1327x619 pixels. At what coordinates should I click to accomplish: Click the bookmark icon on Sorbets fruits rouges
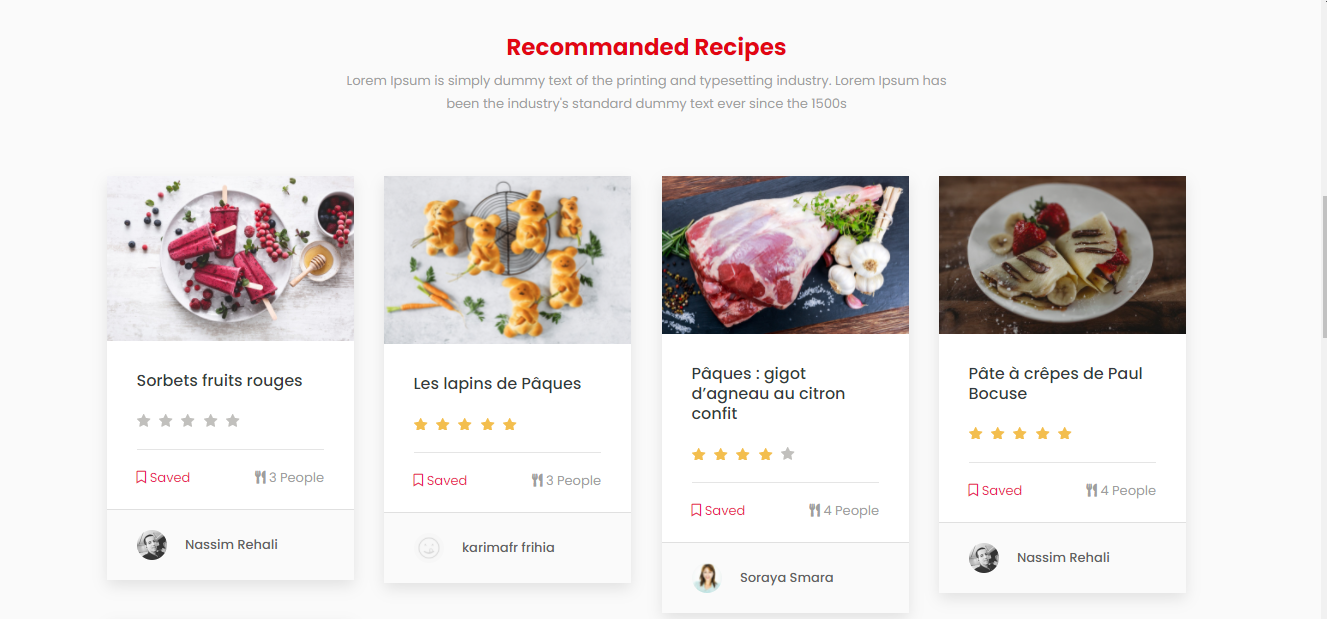click(141, 477)
